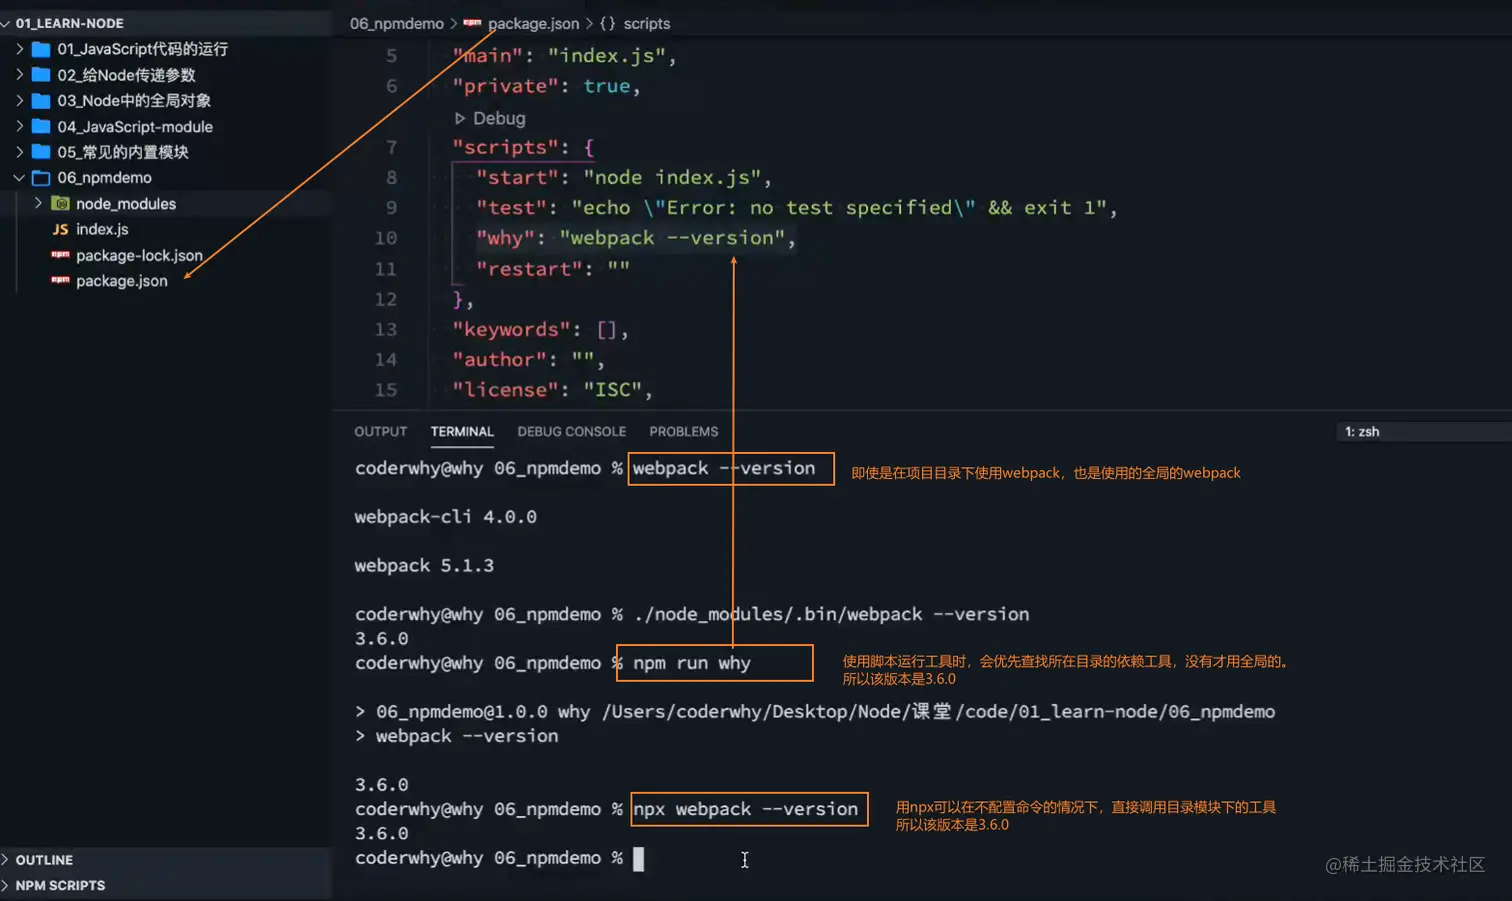This screenshot has height=901, width=1512.
Task: Click the npm icon beside package.json in explorer
Action: (x=60, y=280)
